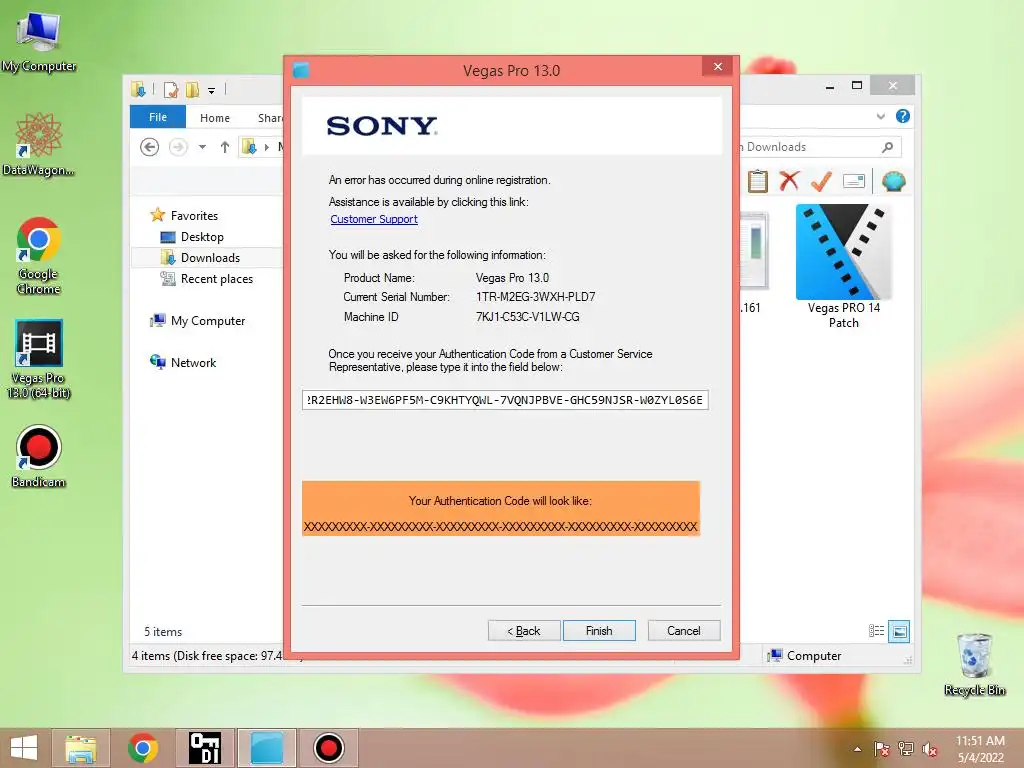Close the Vegas Pro 13.0 dialog

pos(718,67)
